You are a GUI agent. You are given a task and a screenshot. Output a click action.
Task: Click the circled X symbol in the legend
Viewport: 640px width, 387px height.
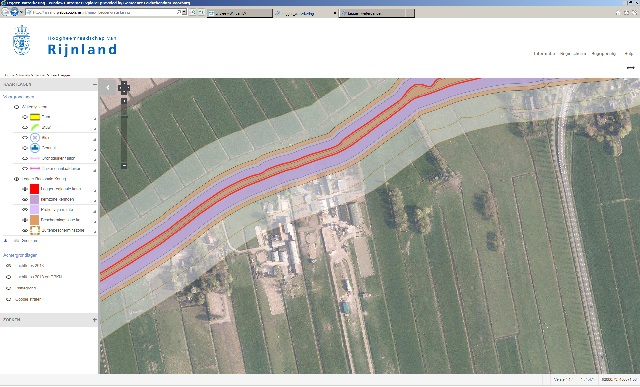coord(35,138)
